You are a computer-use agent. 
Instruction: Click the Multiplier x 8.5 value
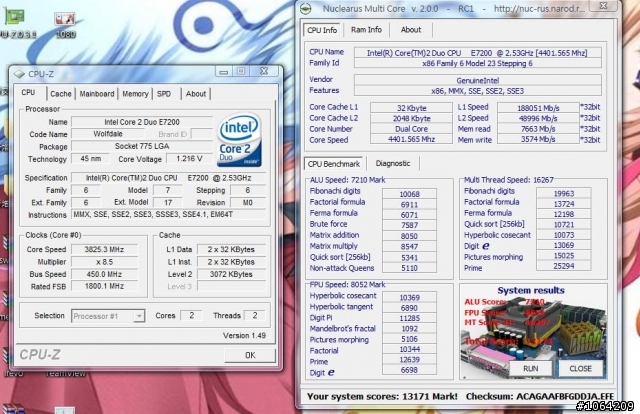click(104, 262)
